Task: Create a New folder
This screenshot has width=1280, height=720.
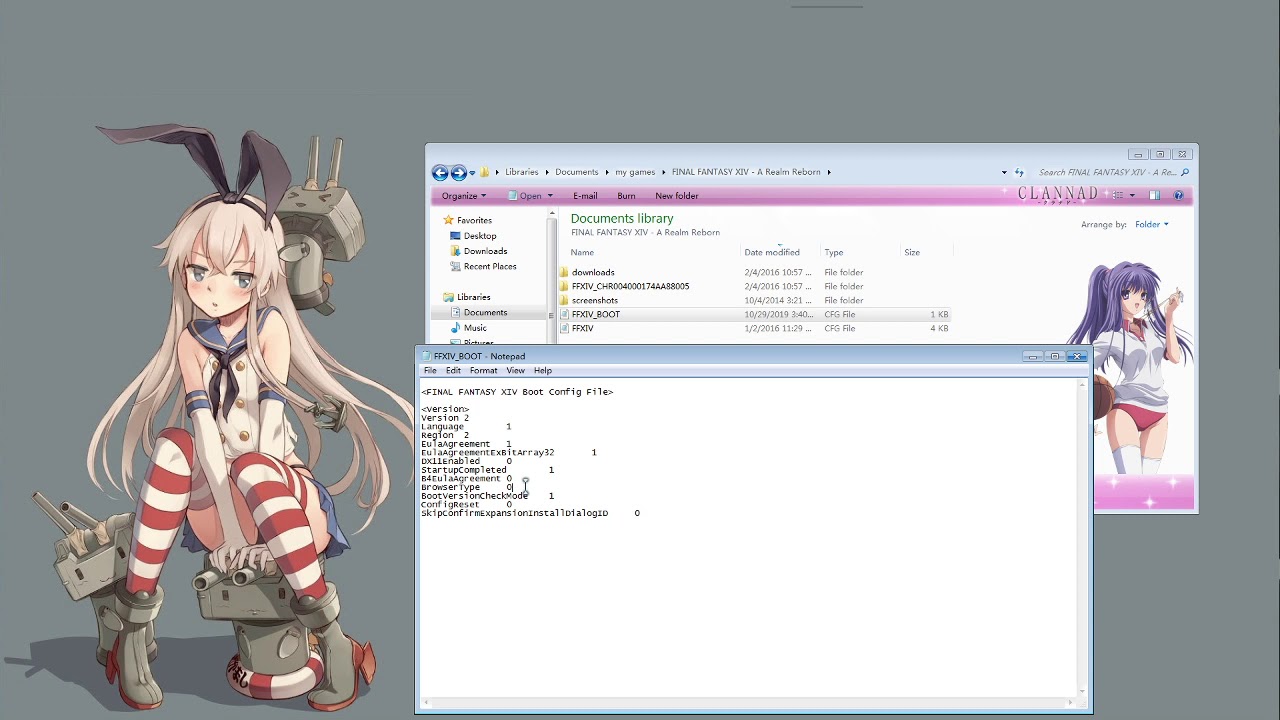Action: [677, 196]
